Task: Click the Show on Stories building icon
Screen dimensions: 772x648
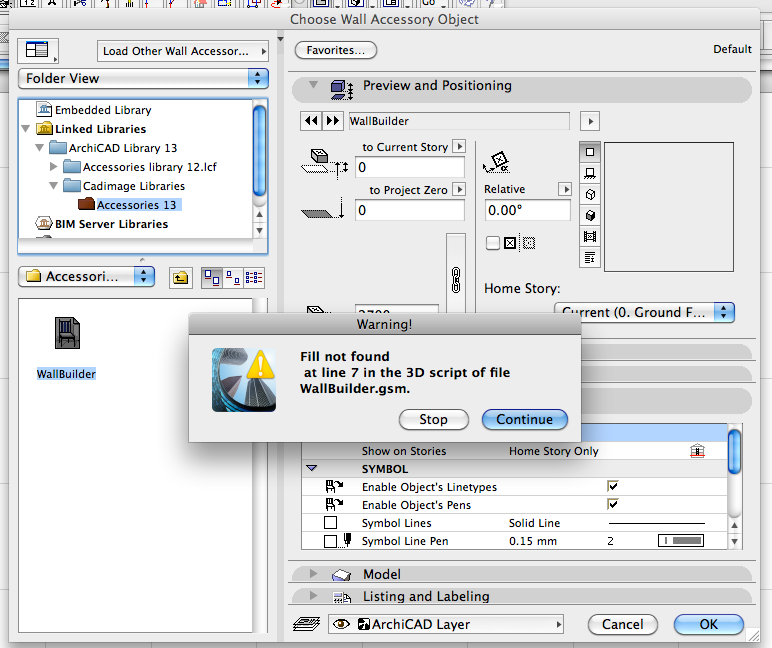Action: tap(697, 451)
